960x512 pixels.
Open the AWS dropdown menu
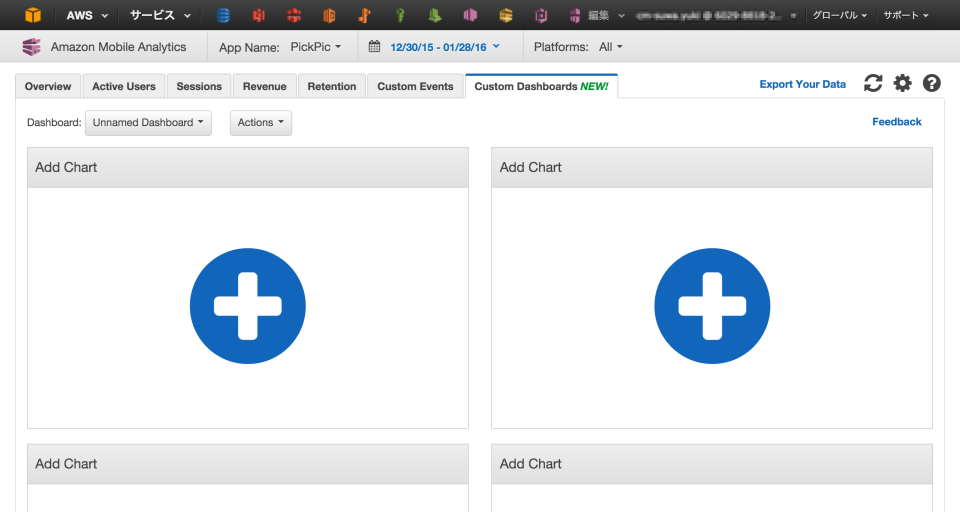[87, 15]
